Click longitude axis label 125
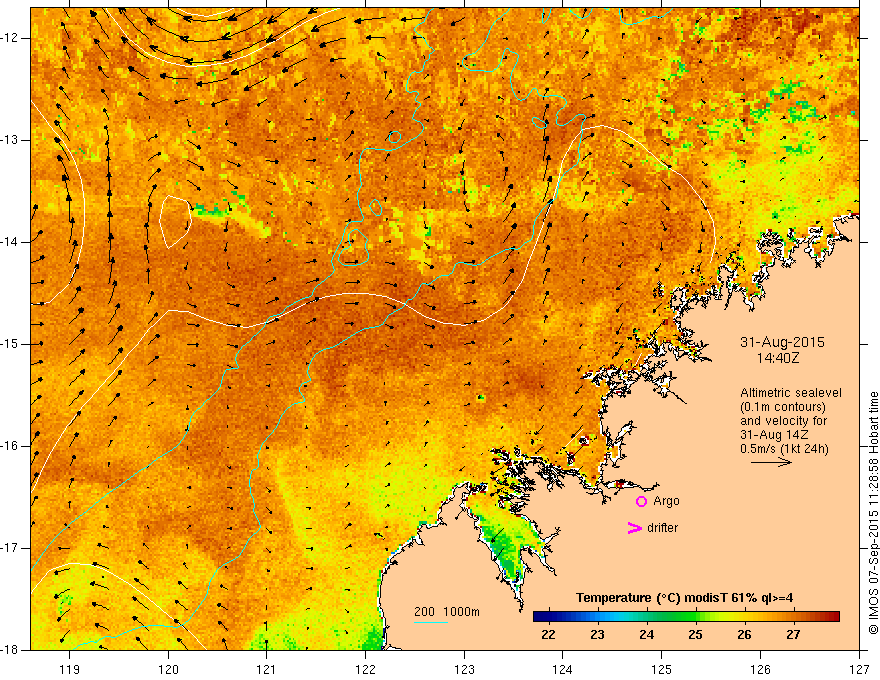 pyautogui.click(x=662, y=669)
